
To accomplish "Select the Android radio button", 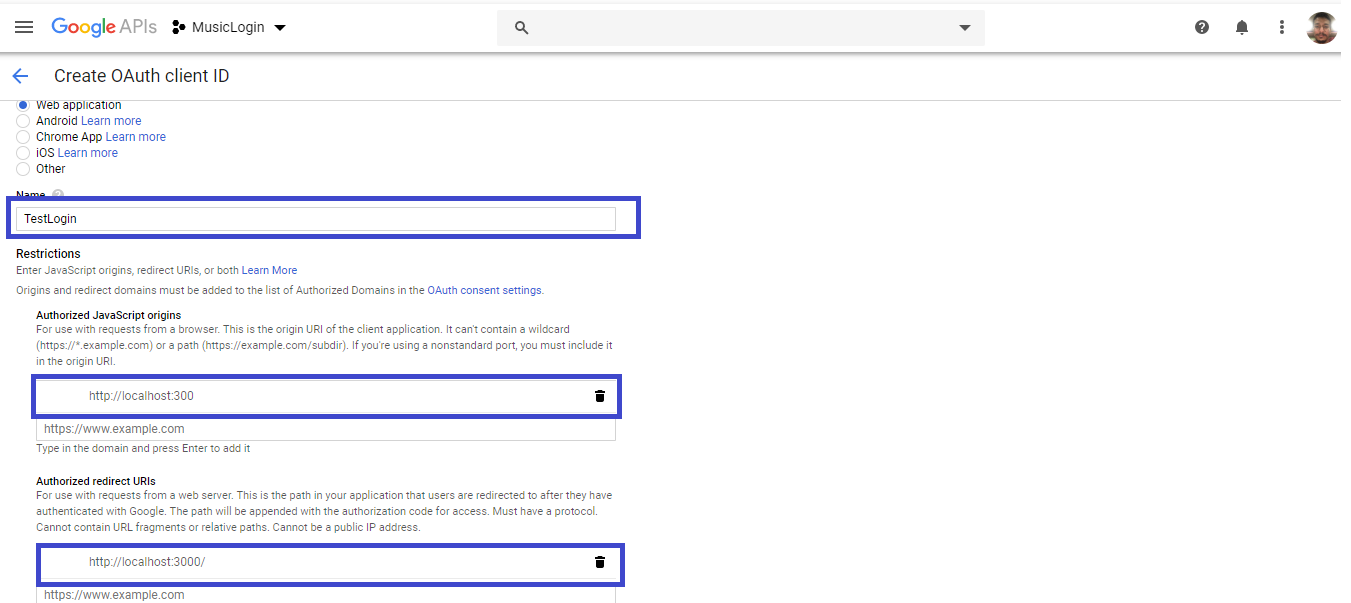I will click(x=23, y=121).
